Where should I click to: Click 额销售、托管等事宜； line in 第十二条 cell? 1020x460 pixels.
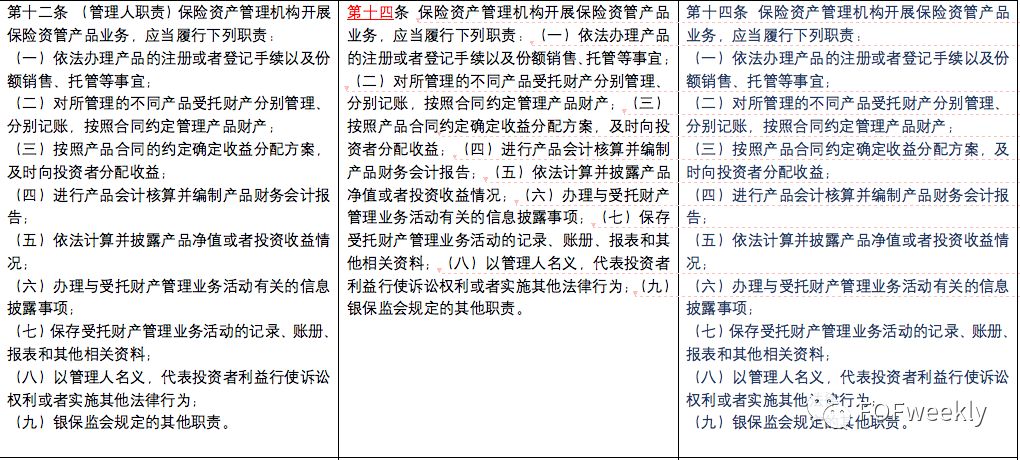[x=79, y=81]
